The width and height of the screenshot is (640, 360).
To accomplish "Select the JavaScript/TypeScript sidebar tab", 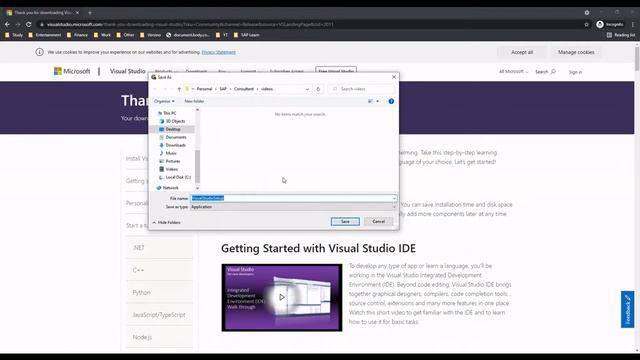I will click(x=159, y=315).
